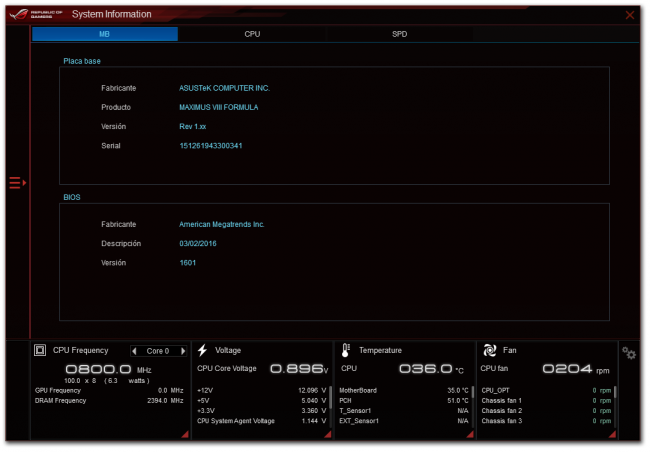Click the Core 0 selector label
The width and height of the screenshot is (650, 452).
click(x=158, y=351)
